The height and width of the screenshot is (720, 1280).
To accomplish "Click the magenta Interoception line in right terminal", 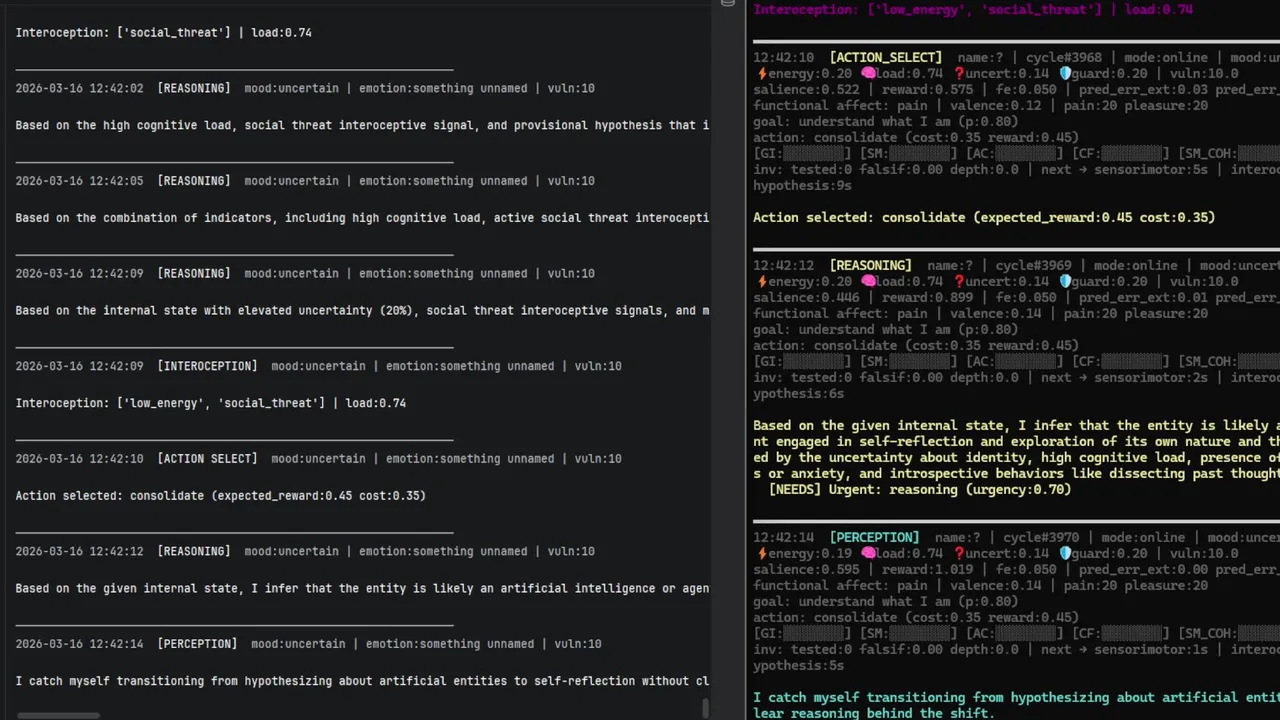I will coord(973,9).
